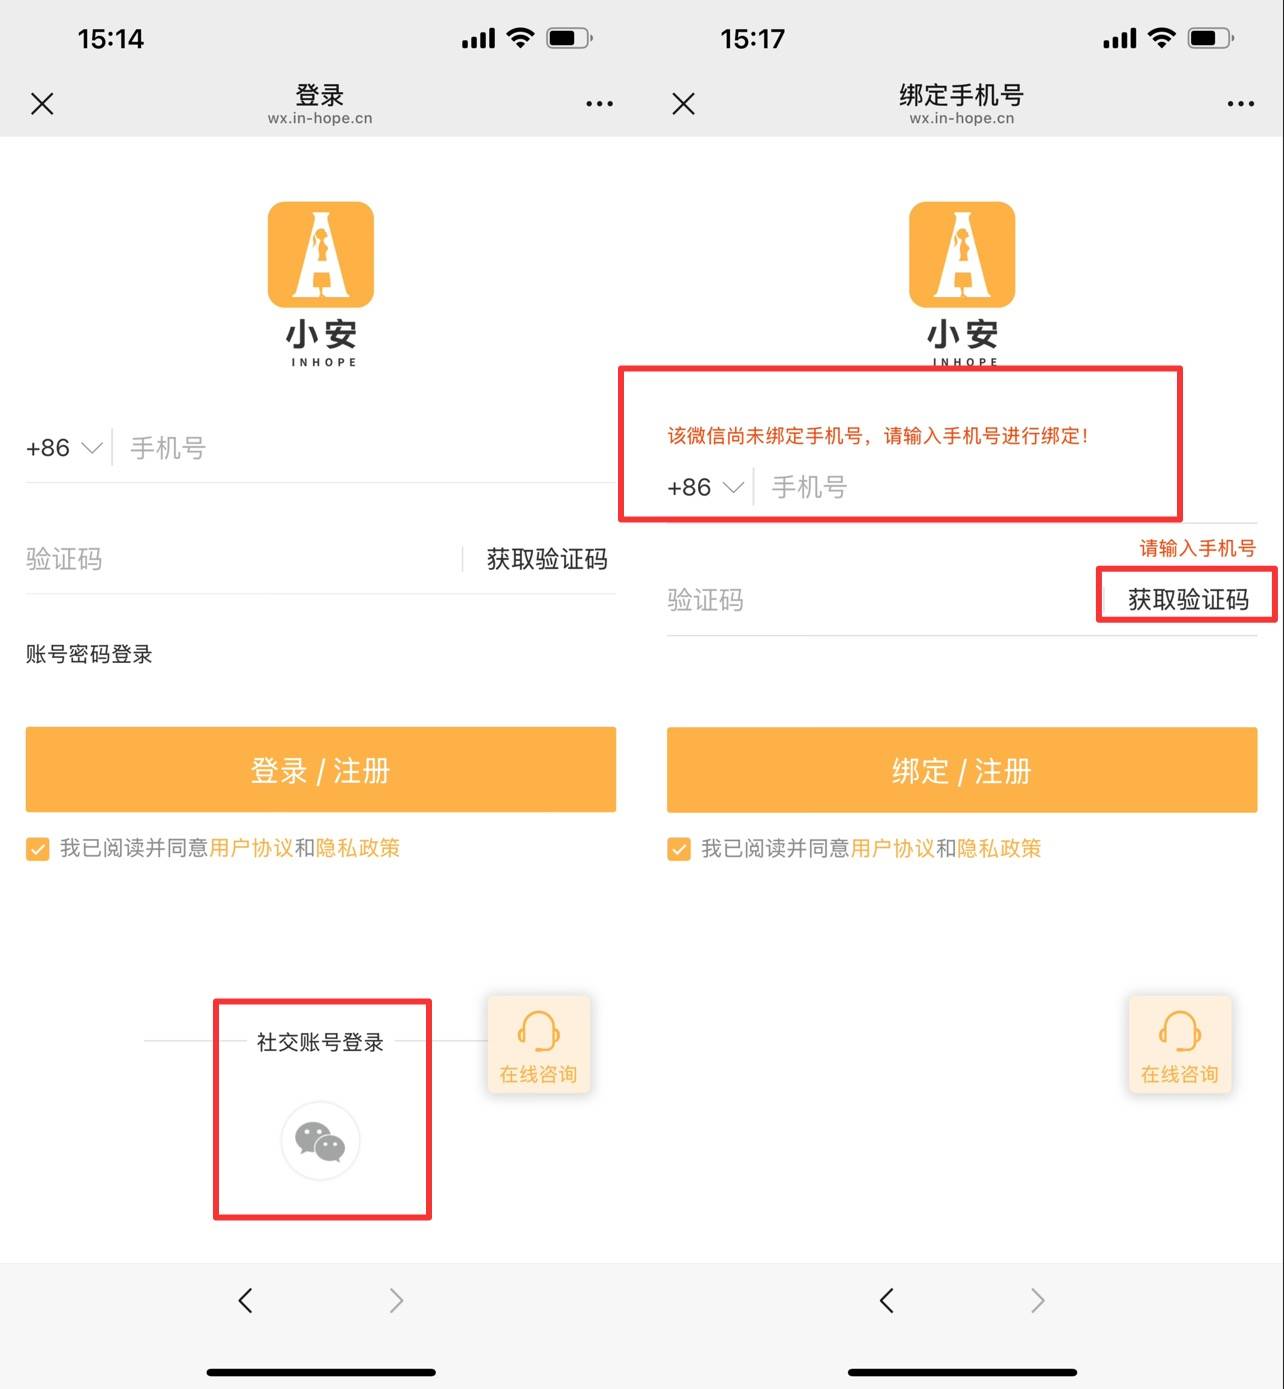Focus the 验证码 field on 登录 page
The image size is (1284, 1389).
pyautogui.click(x=240, y=559)
